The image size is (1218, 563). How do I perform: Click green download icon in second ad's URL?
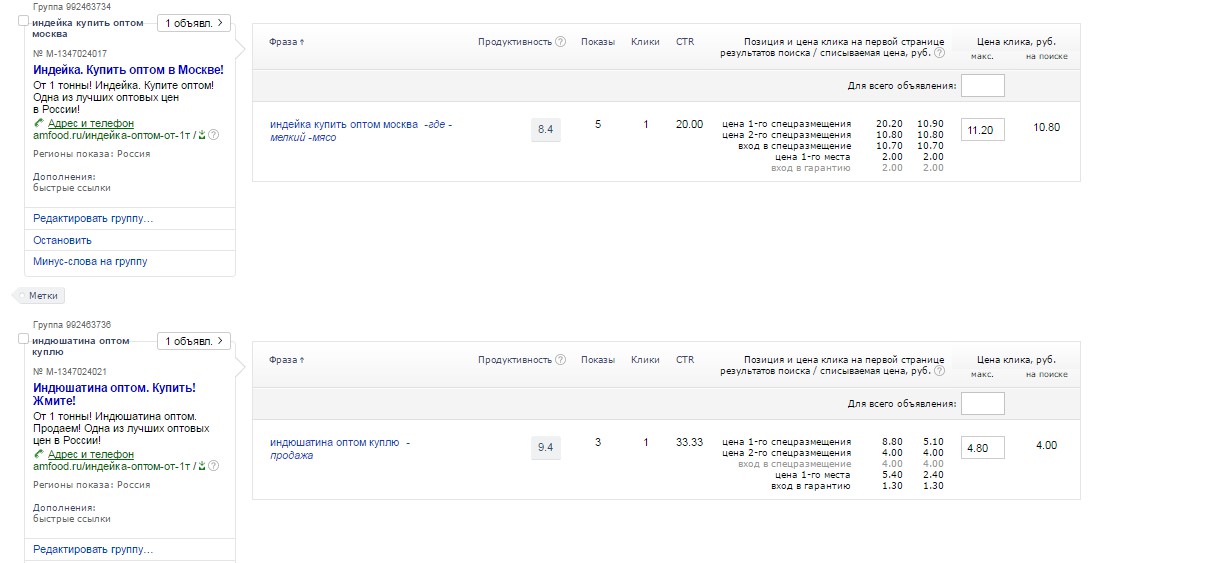point(202,466)
